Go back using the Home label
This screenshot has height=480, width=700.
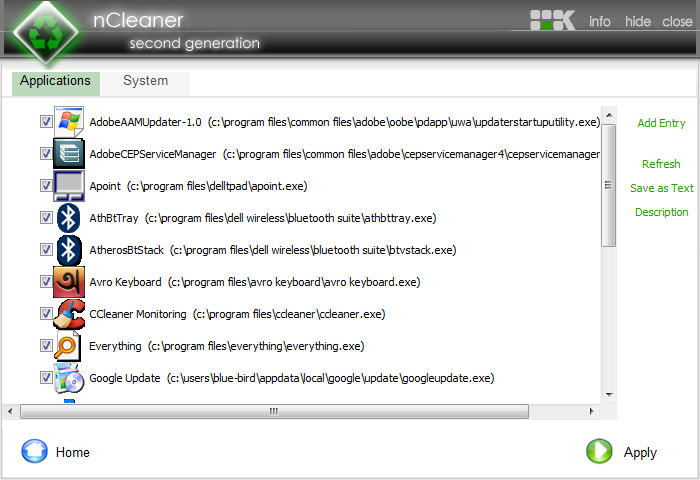tap(72, 452)
